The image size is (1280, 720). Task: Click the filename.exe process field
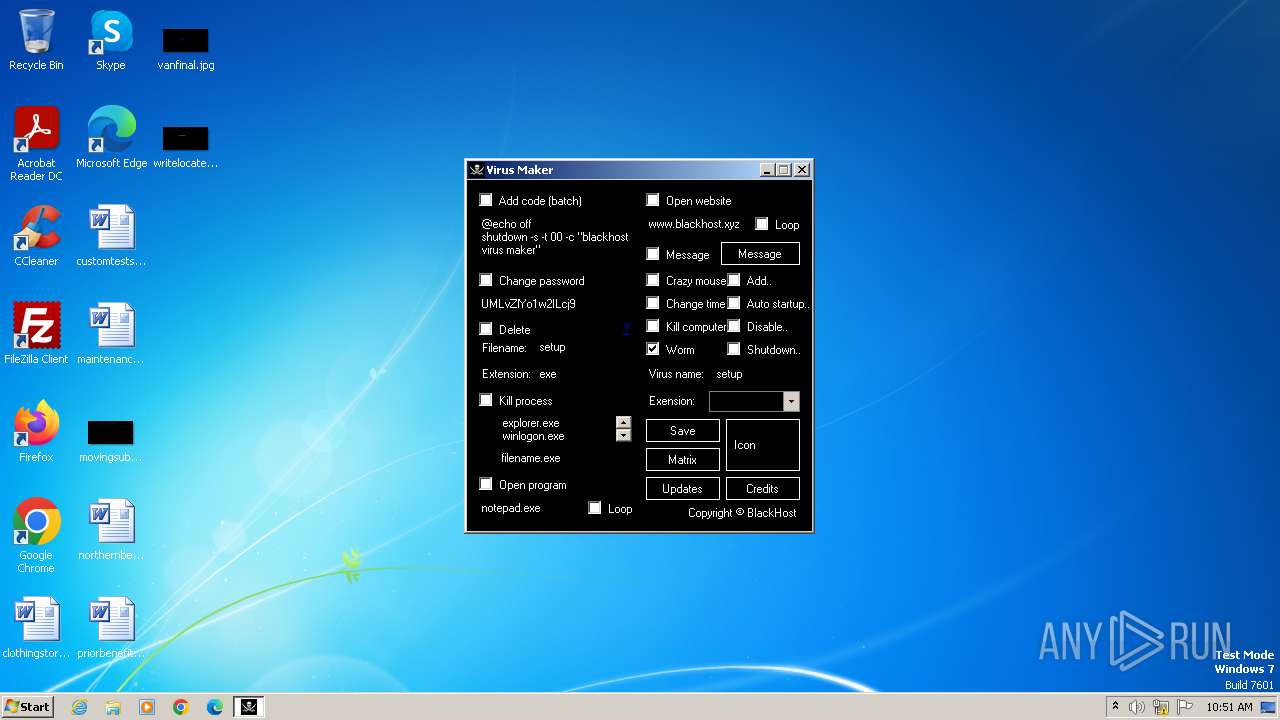(x=531, y=458)
